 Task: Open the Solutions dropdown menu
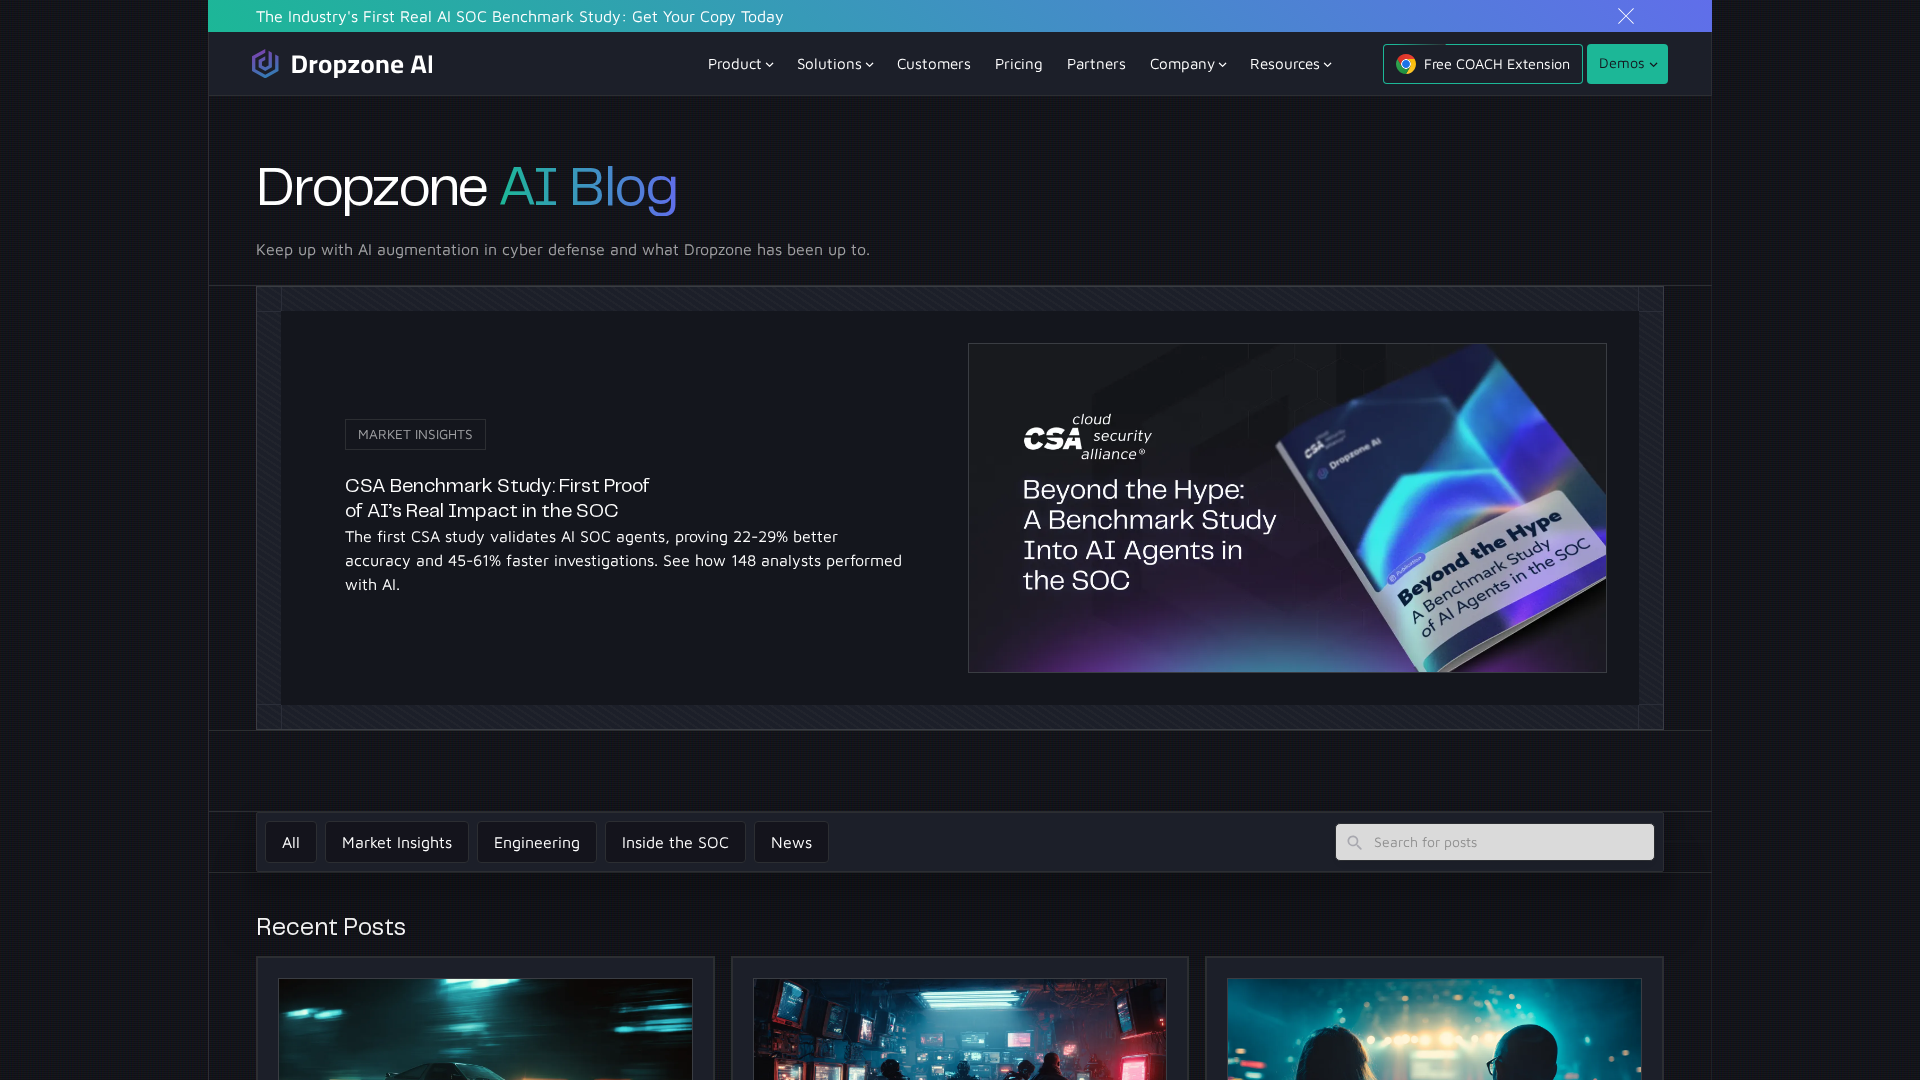pos(835,64)
